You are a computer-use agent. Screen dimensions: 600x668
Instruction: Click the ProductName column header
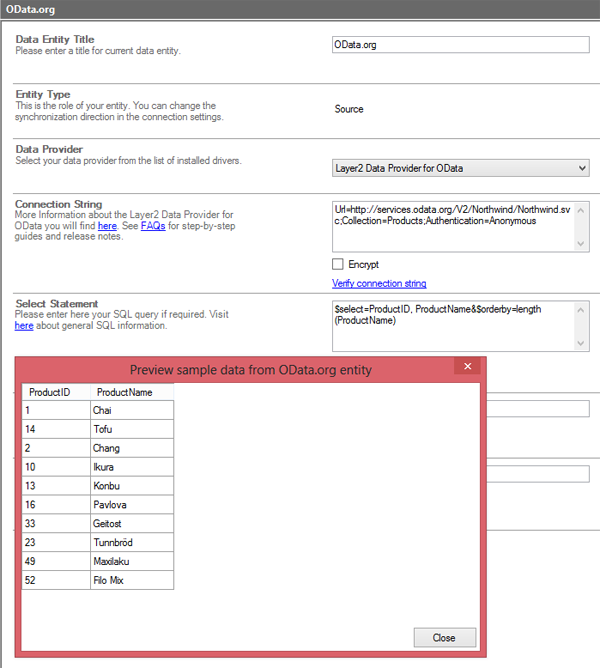(125, 393)
